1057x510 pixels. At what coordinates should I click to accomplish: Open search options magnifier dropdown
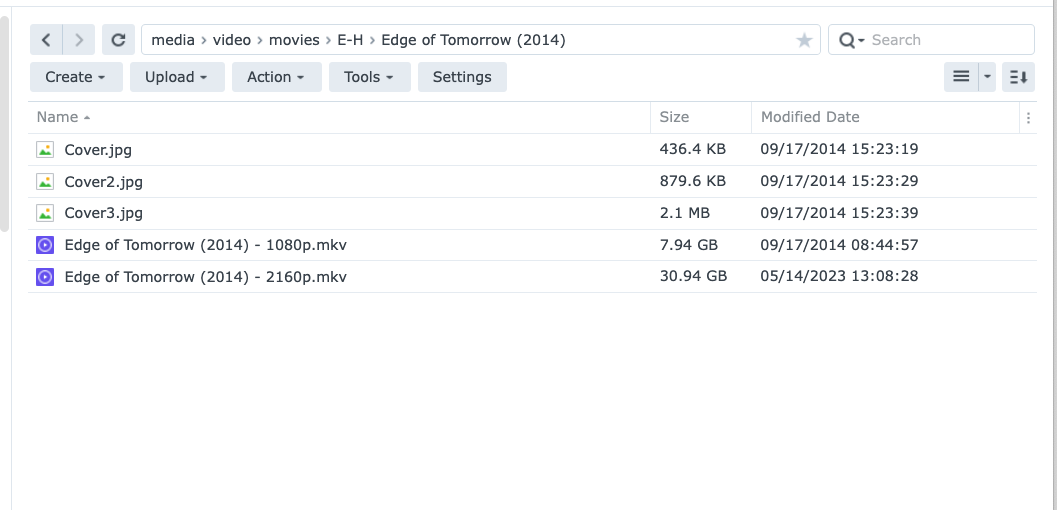852,40
